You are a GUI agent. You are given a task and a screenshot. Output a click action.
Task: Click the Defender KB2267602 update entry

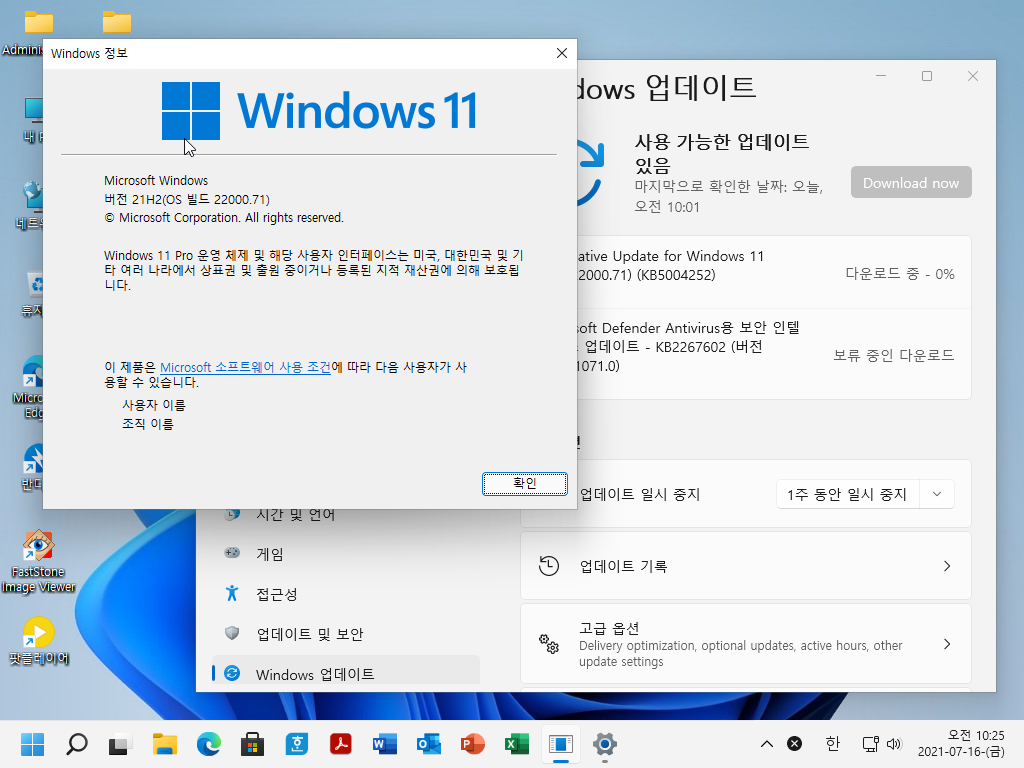click(773, 353)
